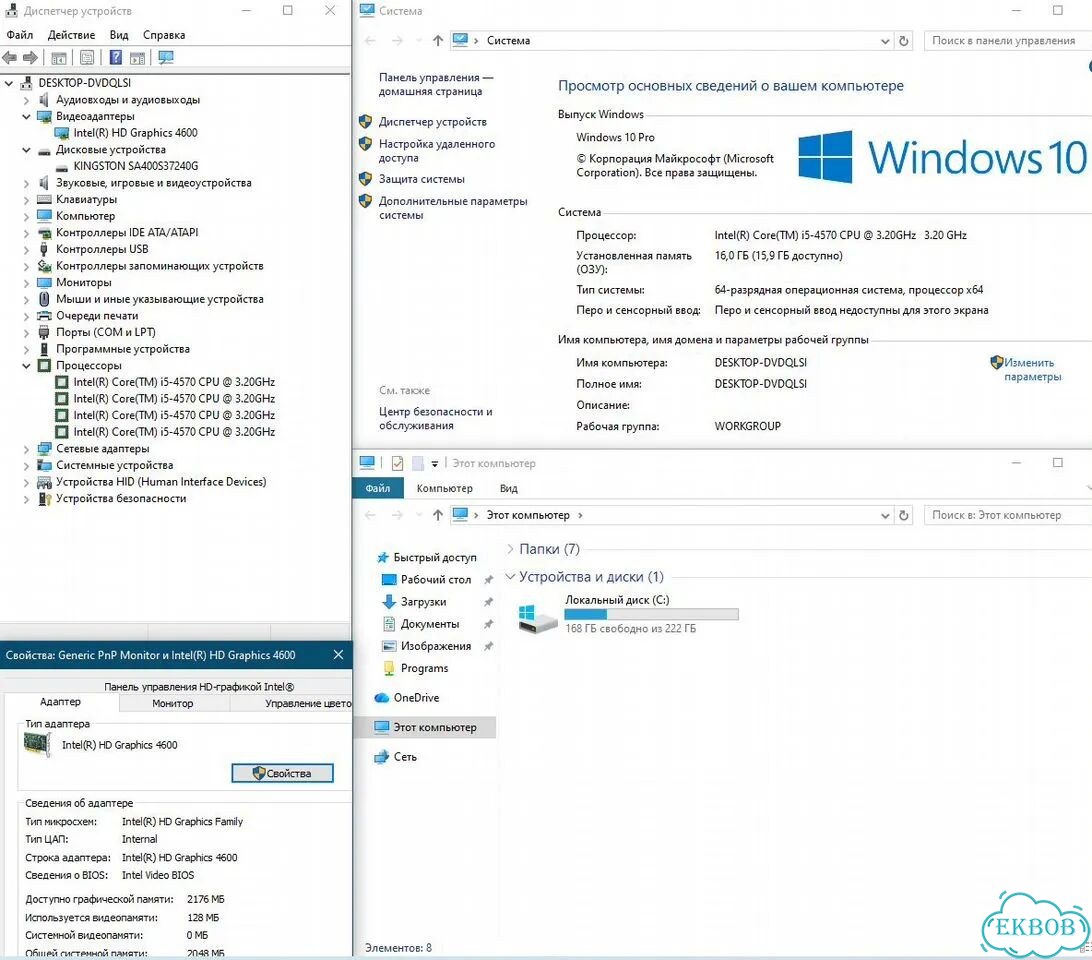The height and width of the screenshot is (960, 1092).
Task: Open OneDrive in Explorer sidebar
Action: pos(416,697)
